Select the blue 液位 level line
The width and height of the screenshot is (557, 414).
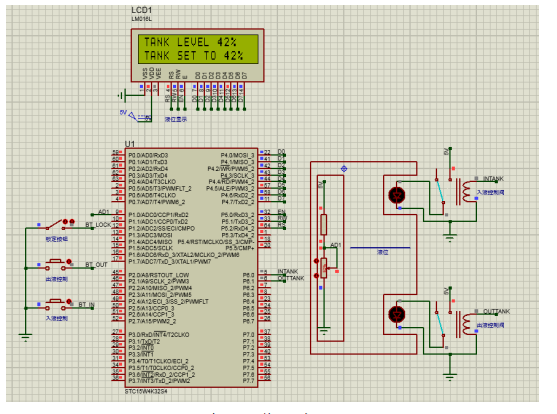pyautogui.click(x=380, y=248)
